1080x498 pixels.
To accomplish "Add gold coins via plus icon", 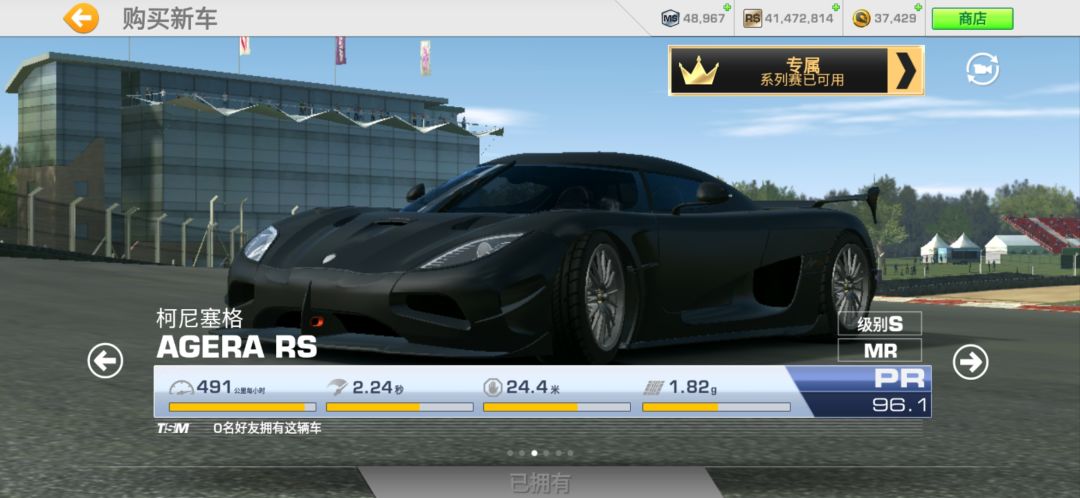I will tap(920, 8).
